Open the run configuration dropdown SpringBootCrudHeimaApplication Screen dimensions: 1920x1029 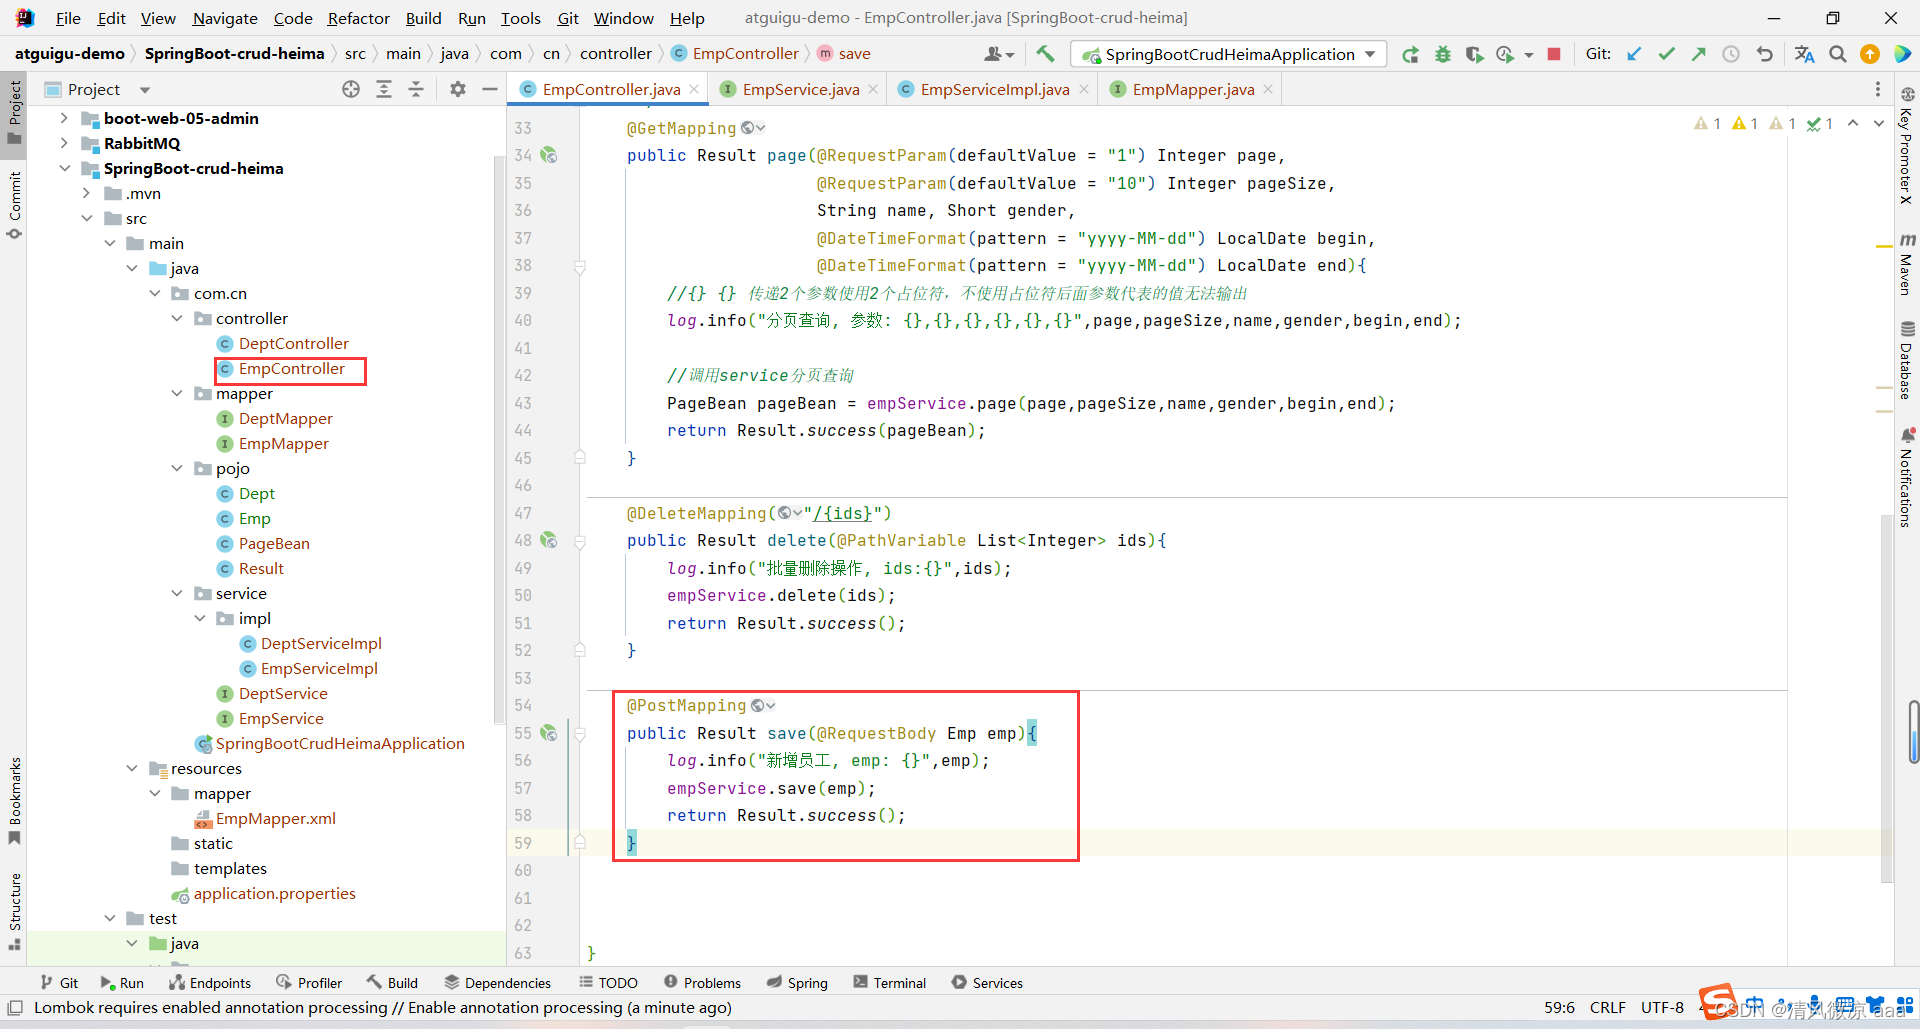pyautogui.click(x=1229, y=54)
